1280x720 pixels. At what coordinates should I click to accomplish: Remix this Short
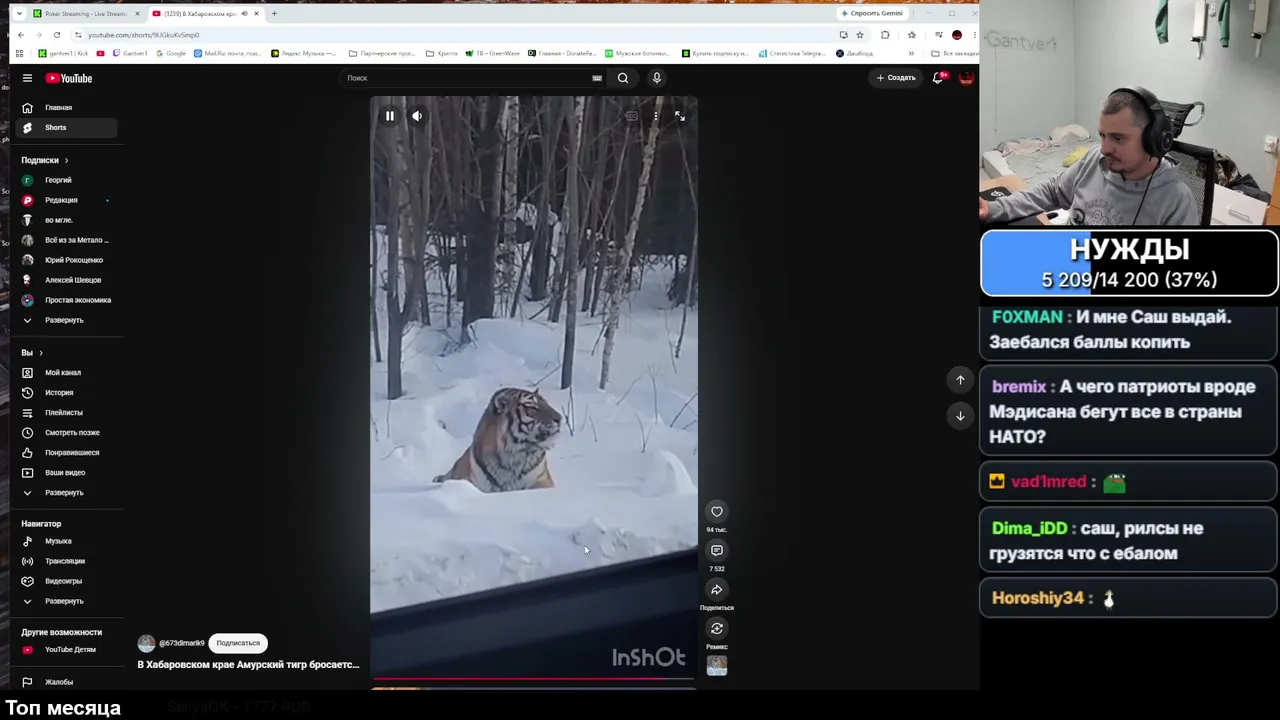tap(717, 629)
